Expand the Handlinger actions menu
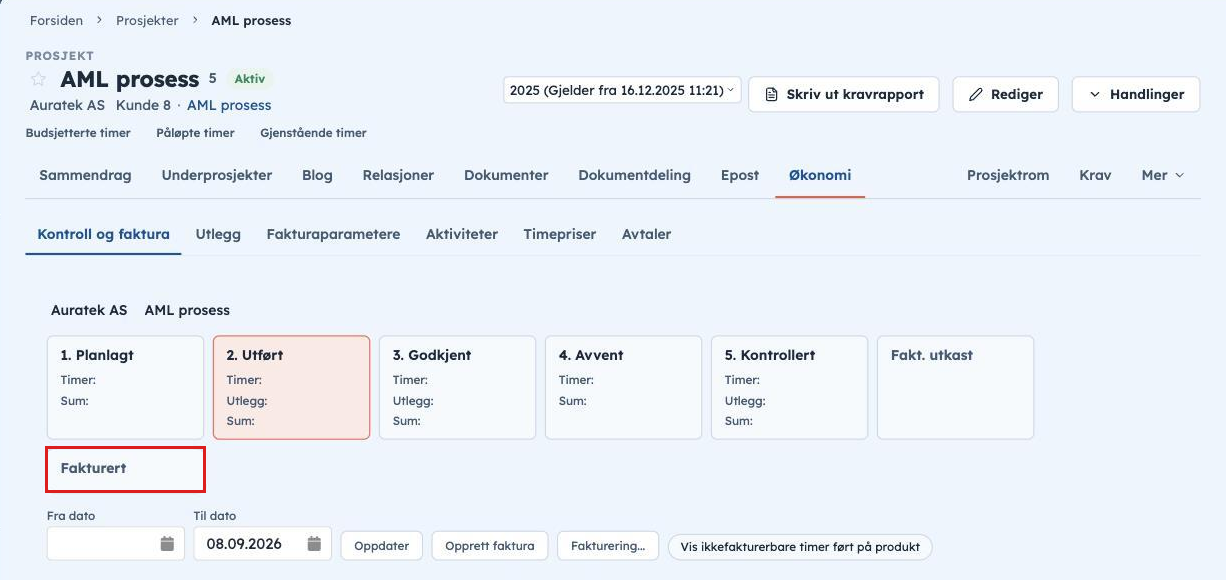Screen dimensions: 1226x580 [1136, 94]
